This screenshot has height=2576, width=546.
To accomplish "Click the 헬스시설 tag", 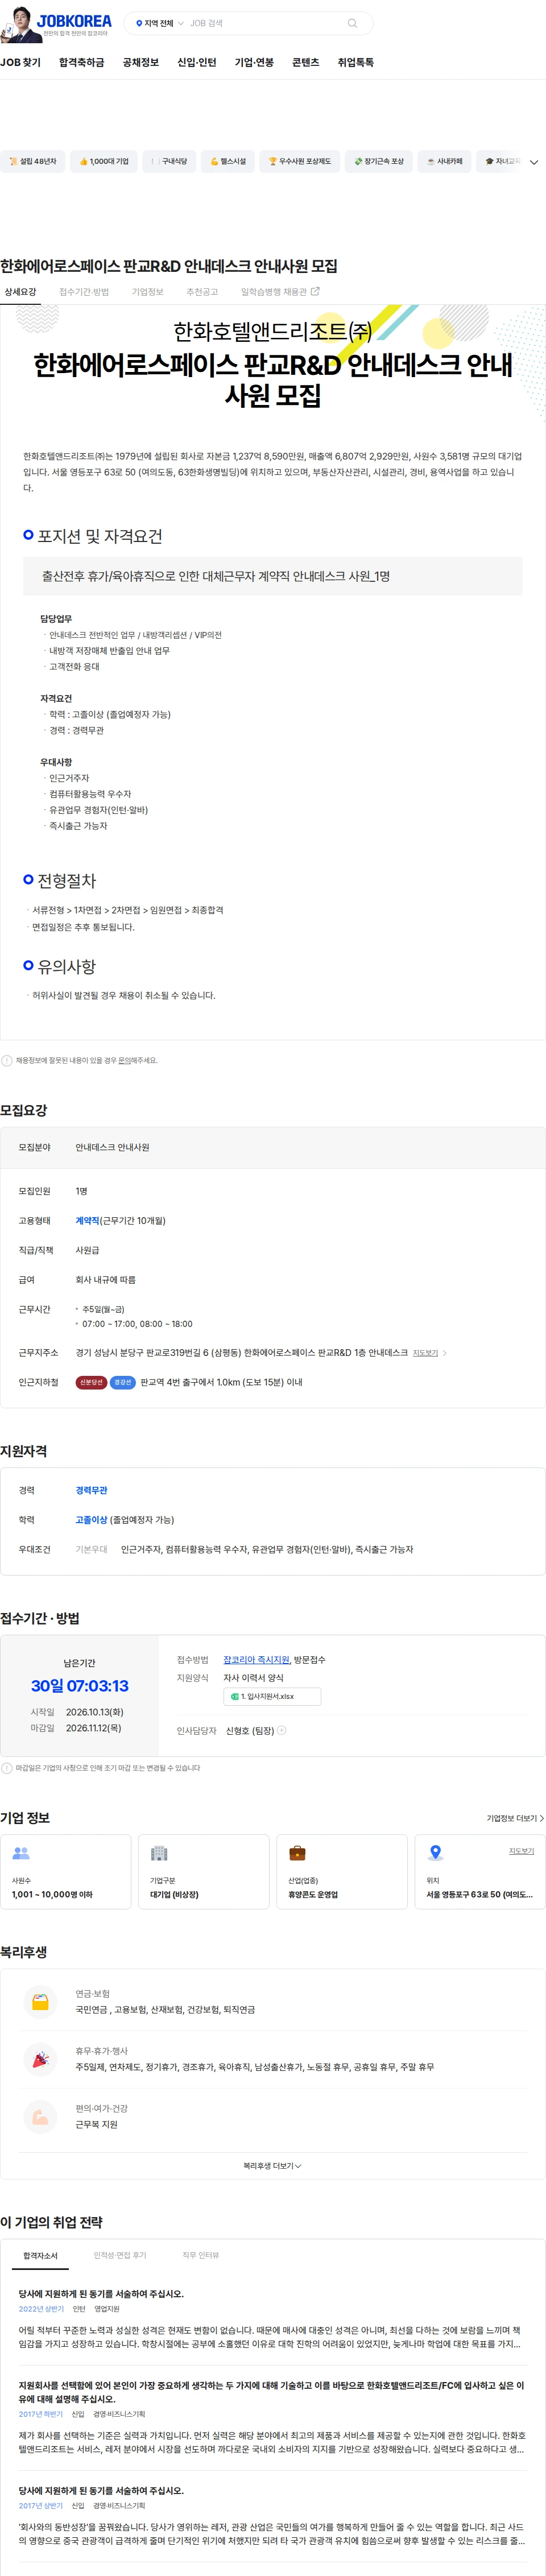I will [x=228, y=161].
